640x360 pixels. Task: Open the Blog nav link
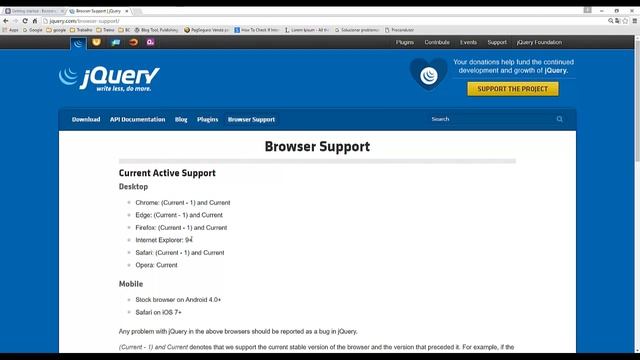tap(181, 120)
